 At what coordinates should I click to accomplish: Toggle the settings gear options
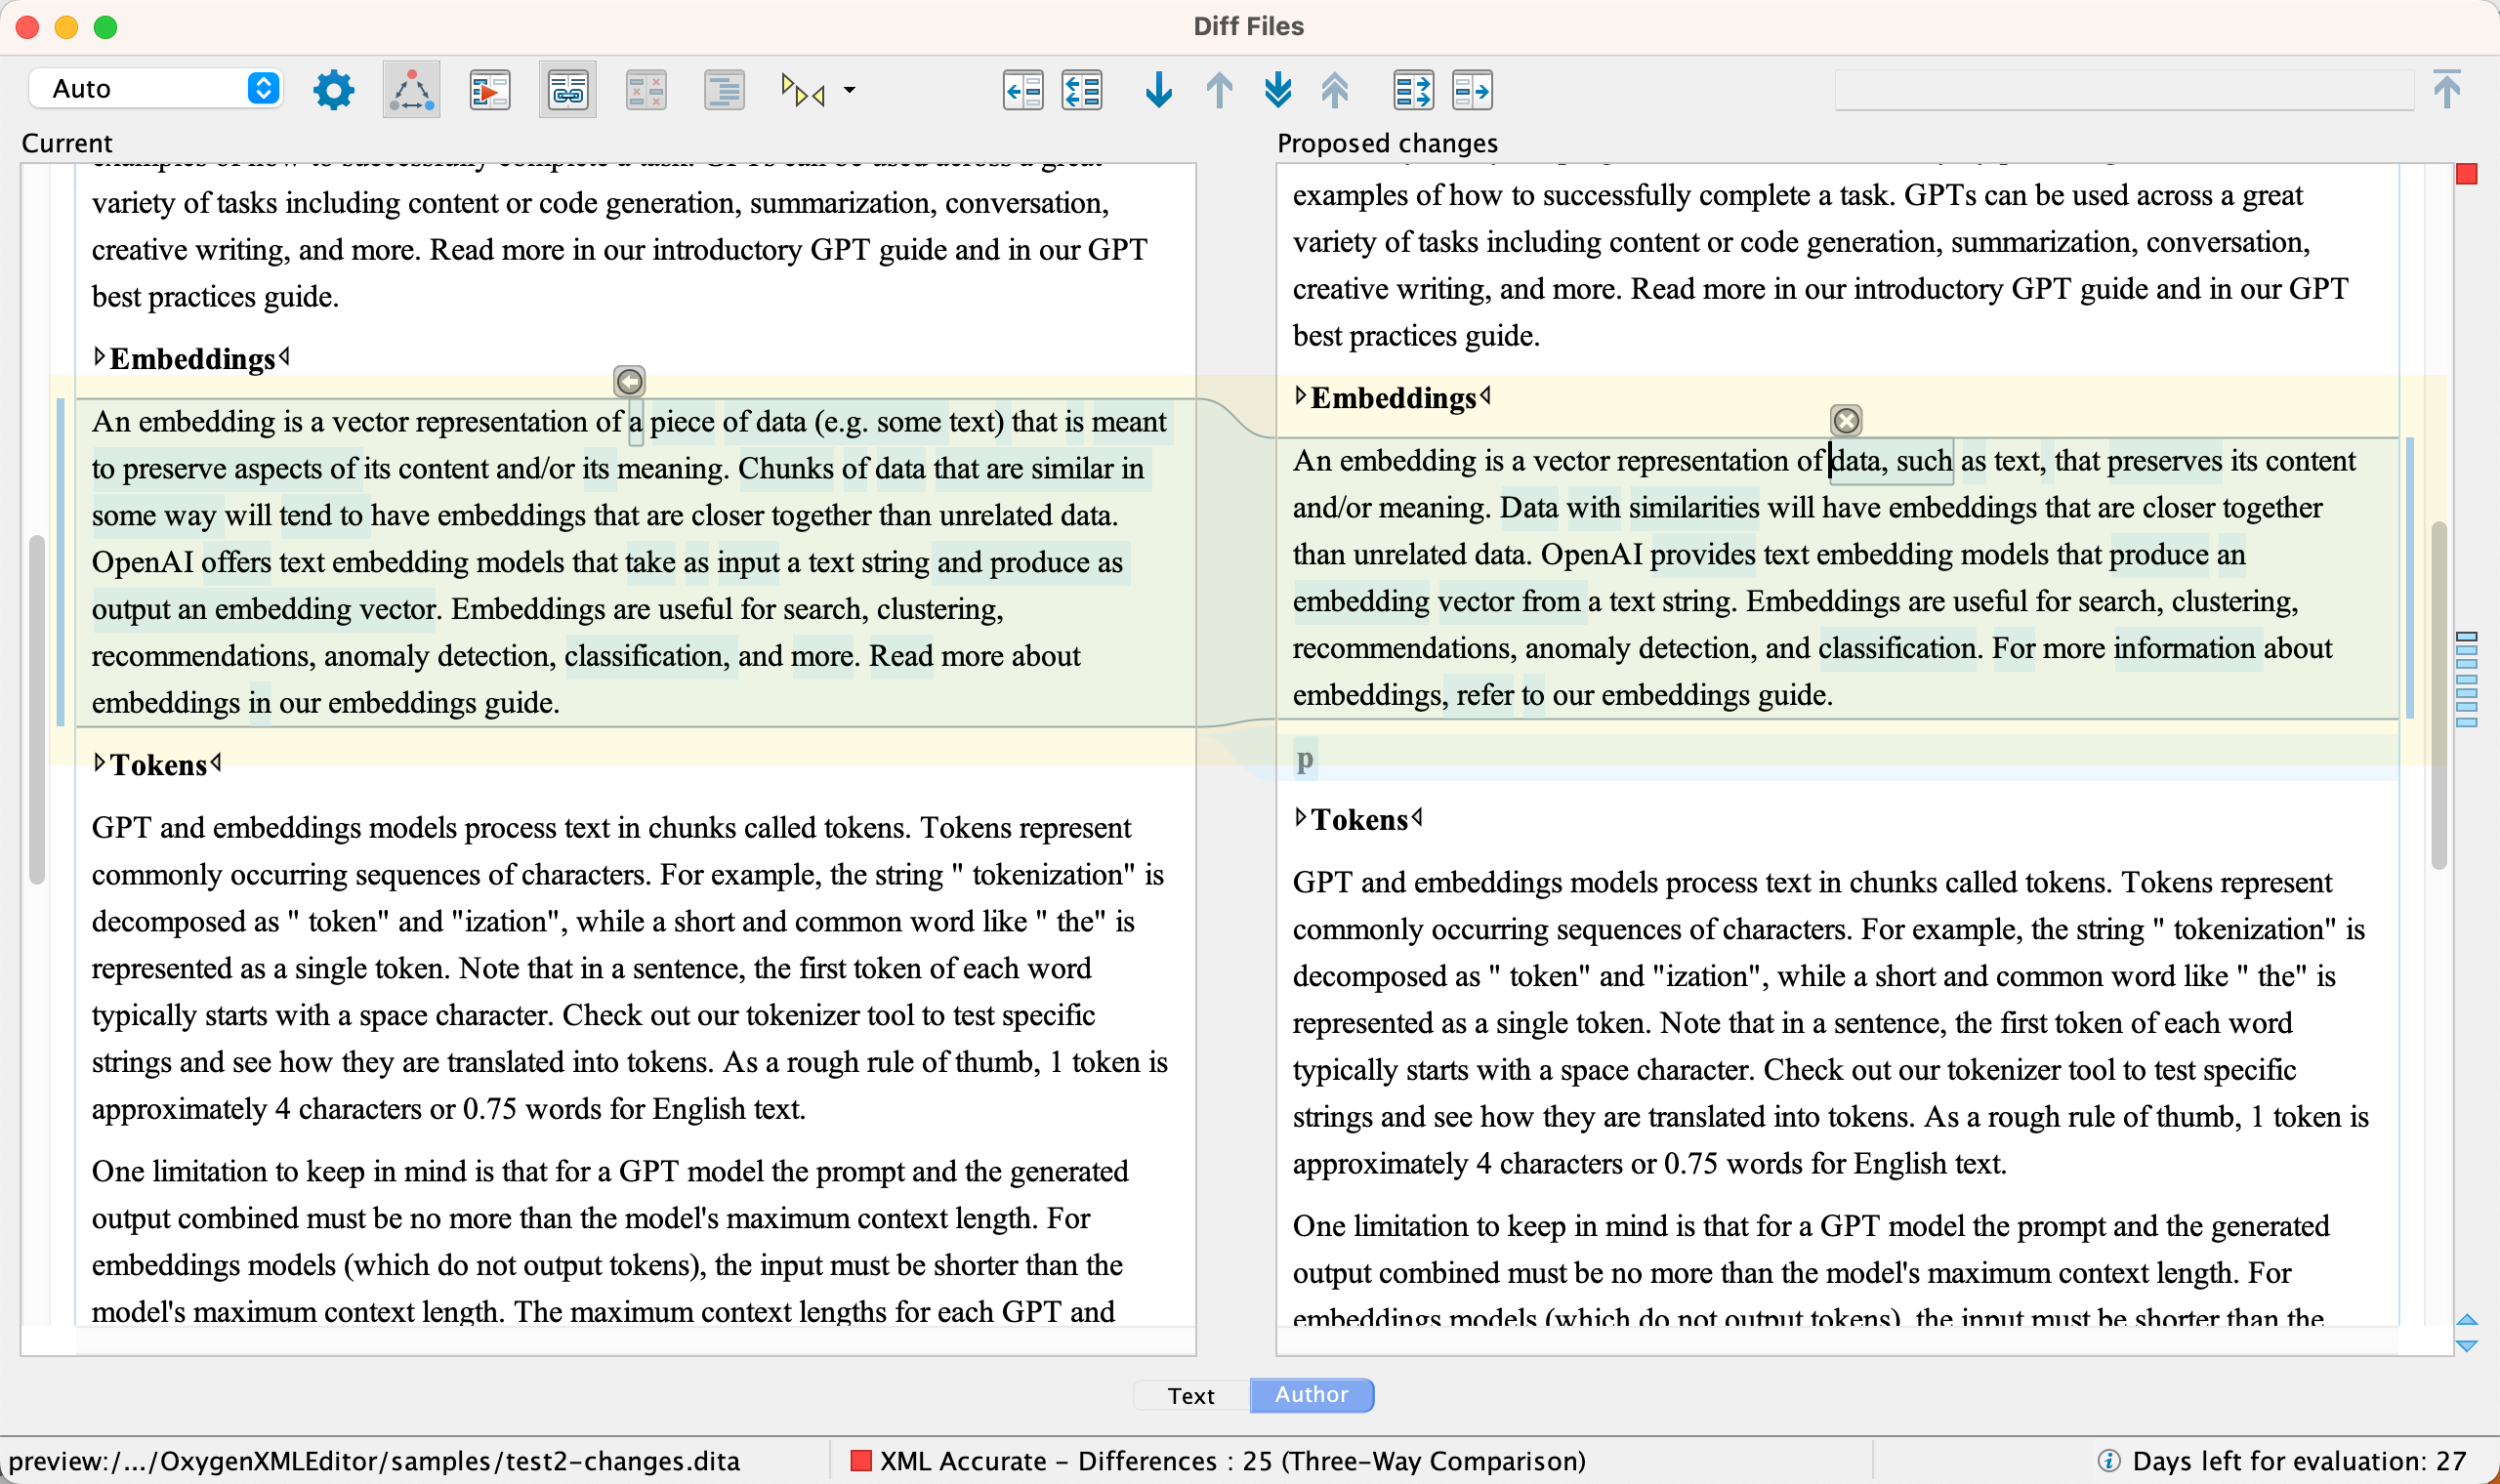coord(332,88)
